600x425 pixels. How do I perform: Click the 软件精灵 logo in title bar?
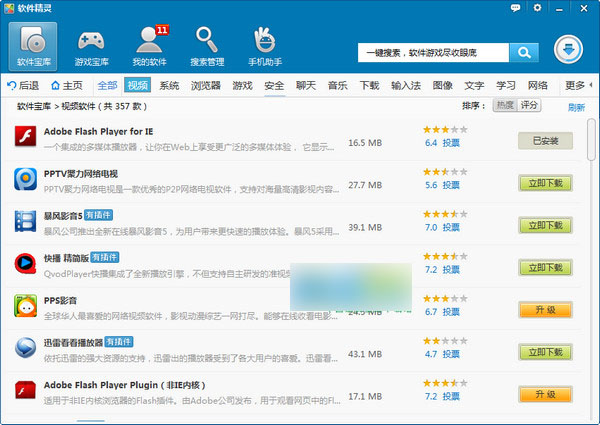coord(8,8)
